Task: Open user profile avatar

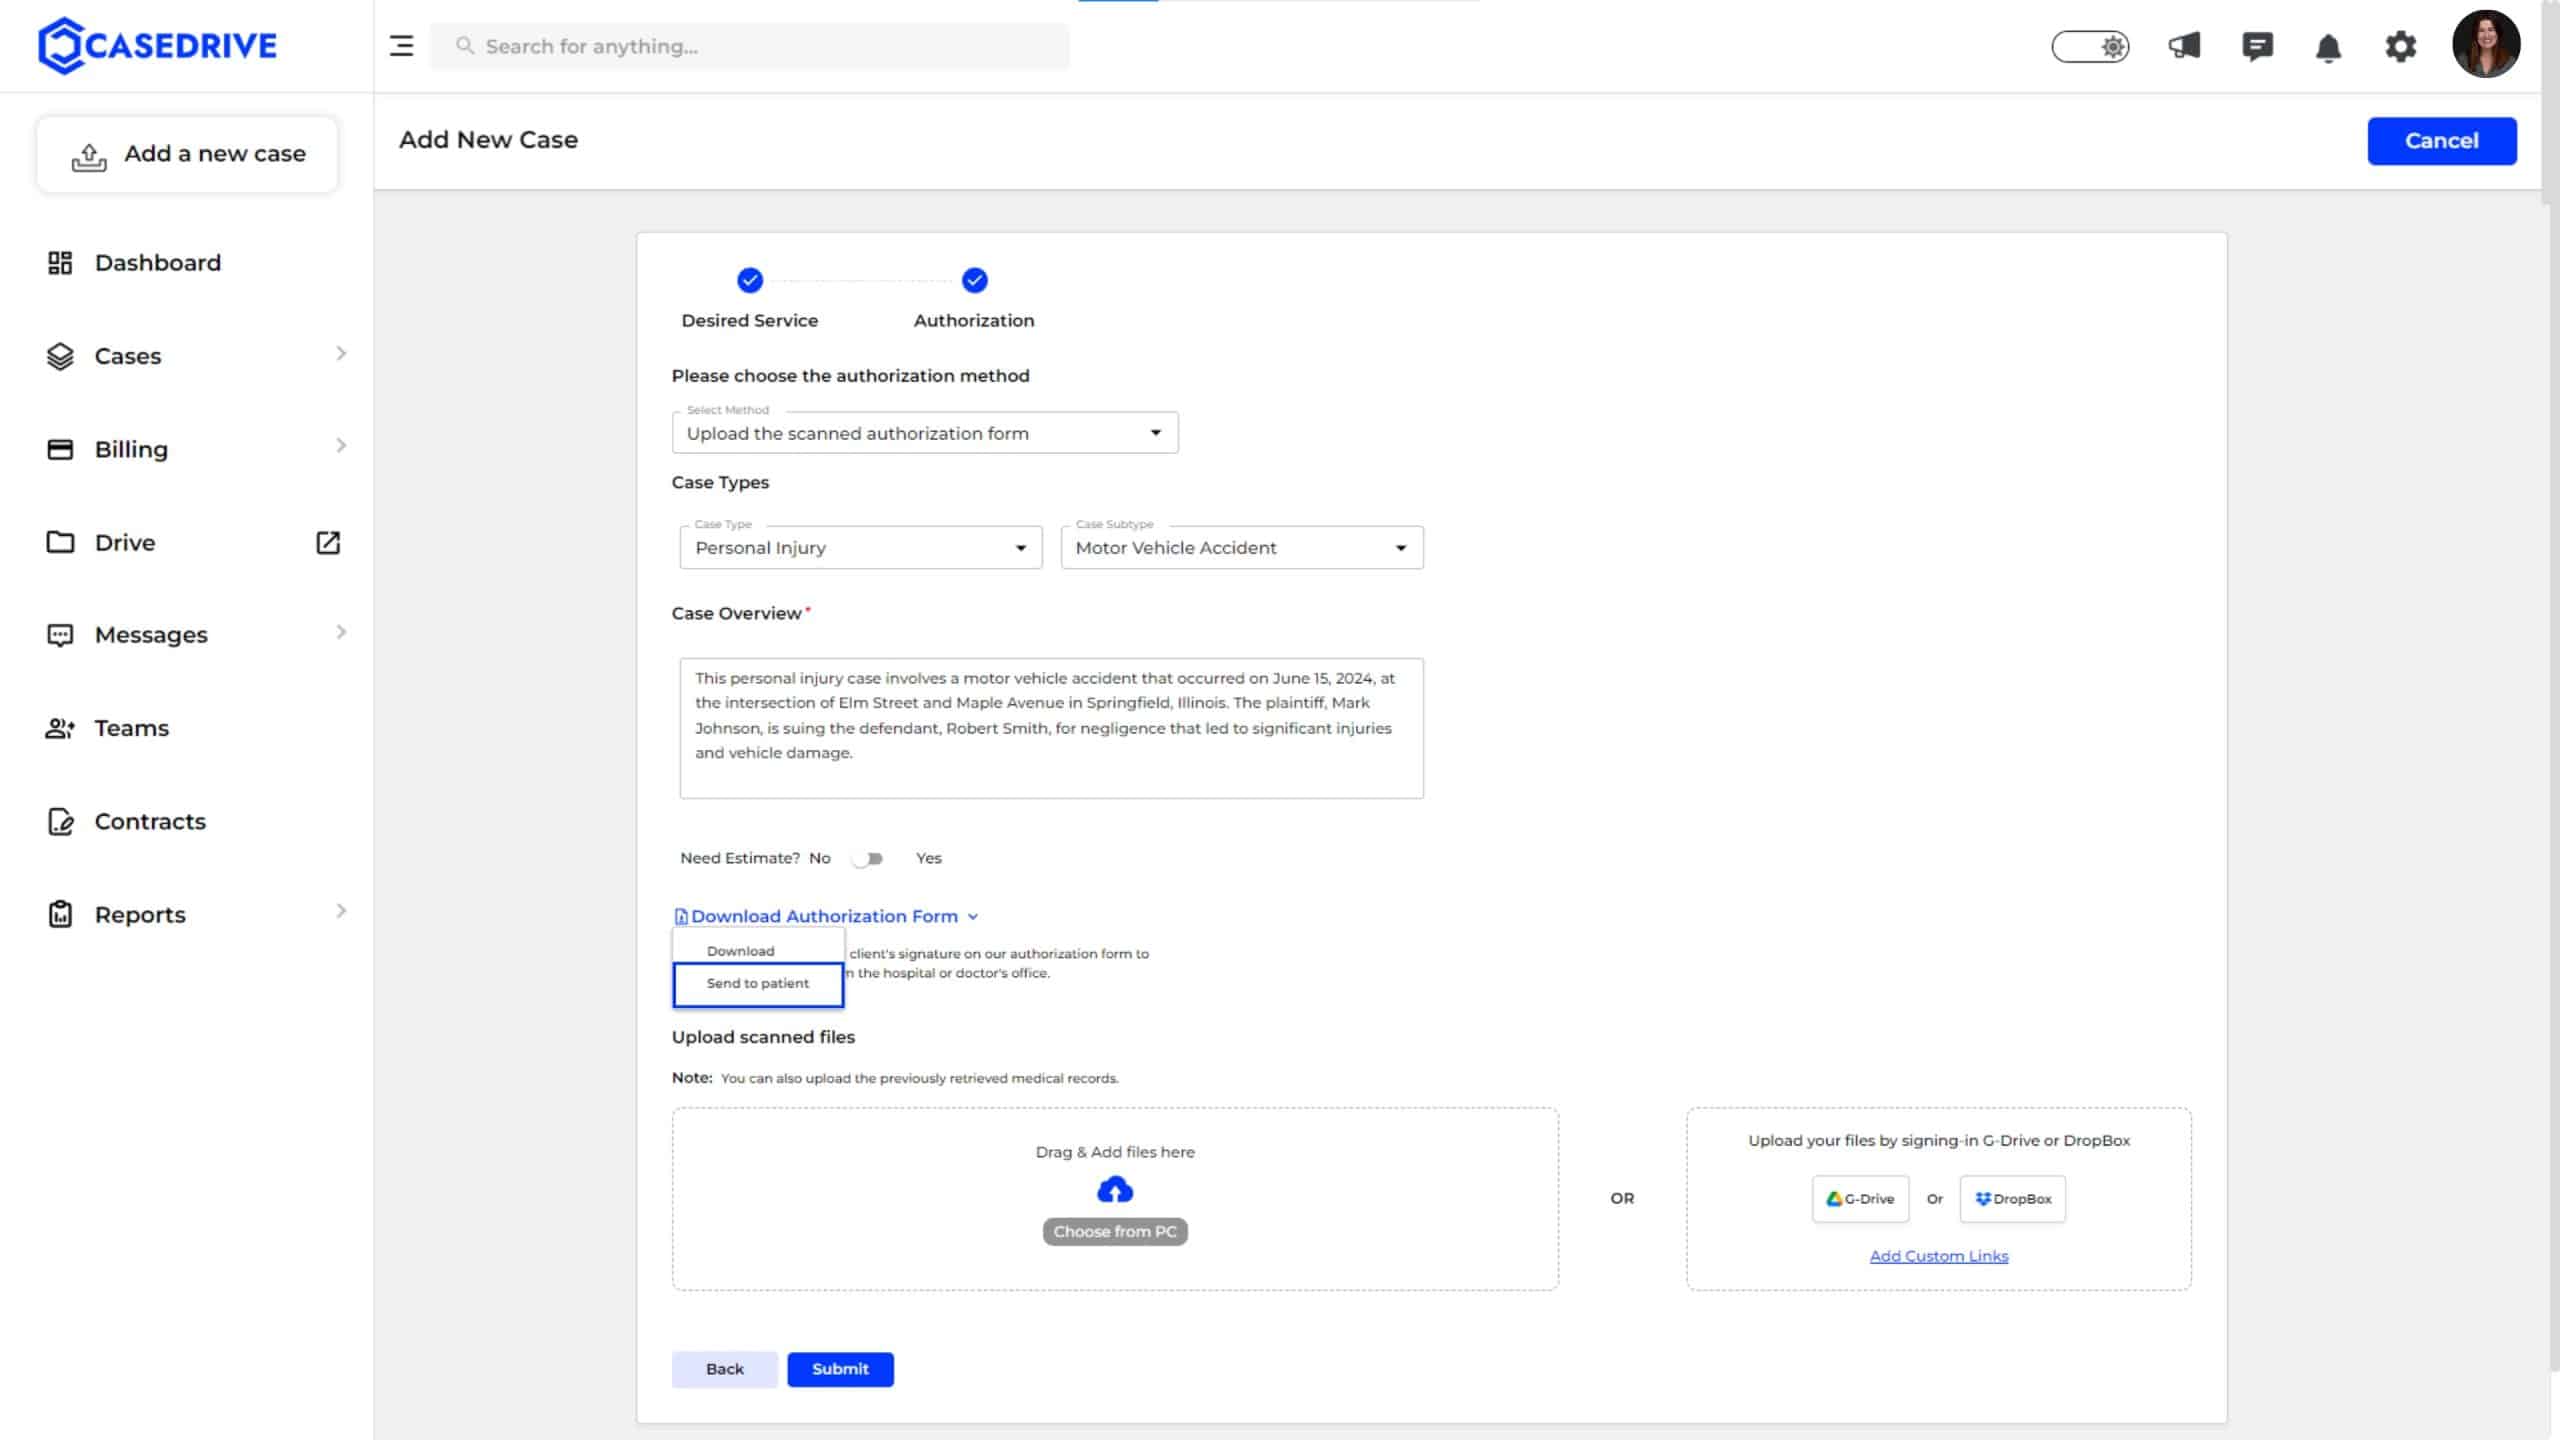Action: click(x=2486, y=45)
